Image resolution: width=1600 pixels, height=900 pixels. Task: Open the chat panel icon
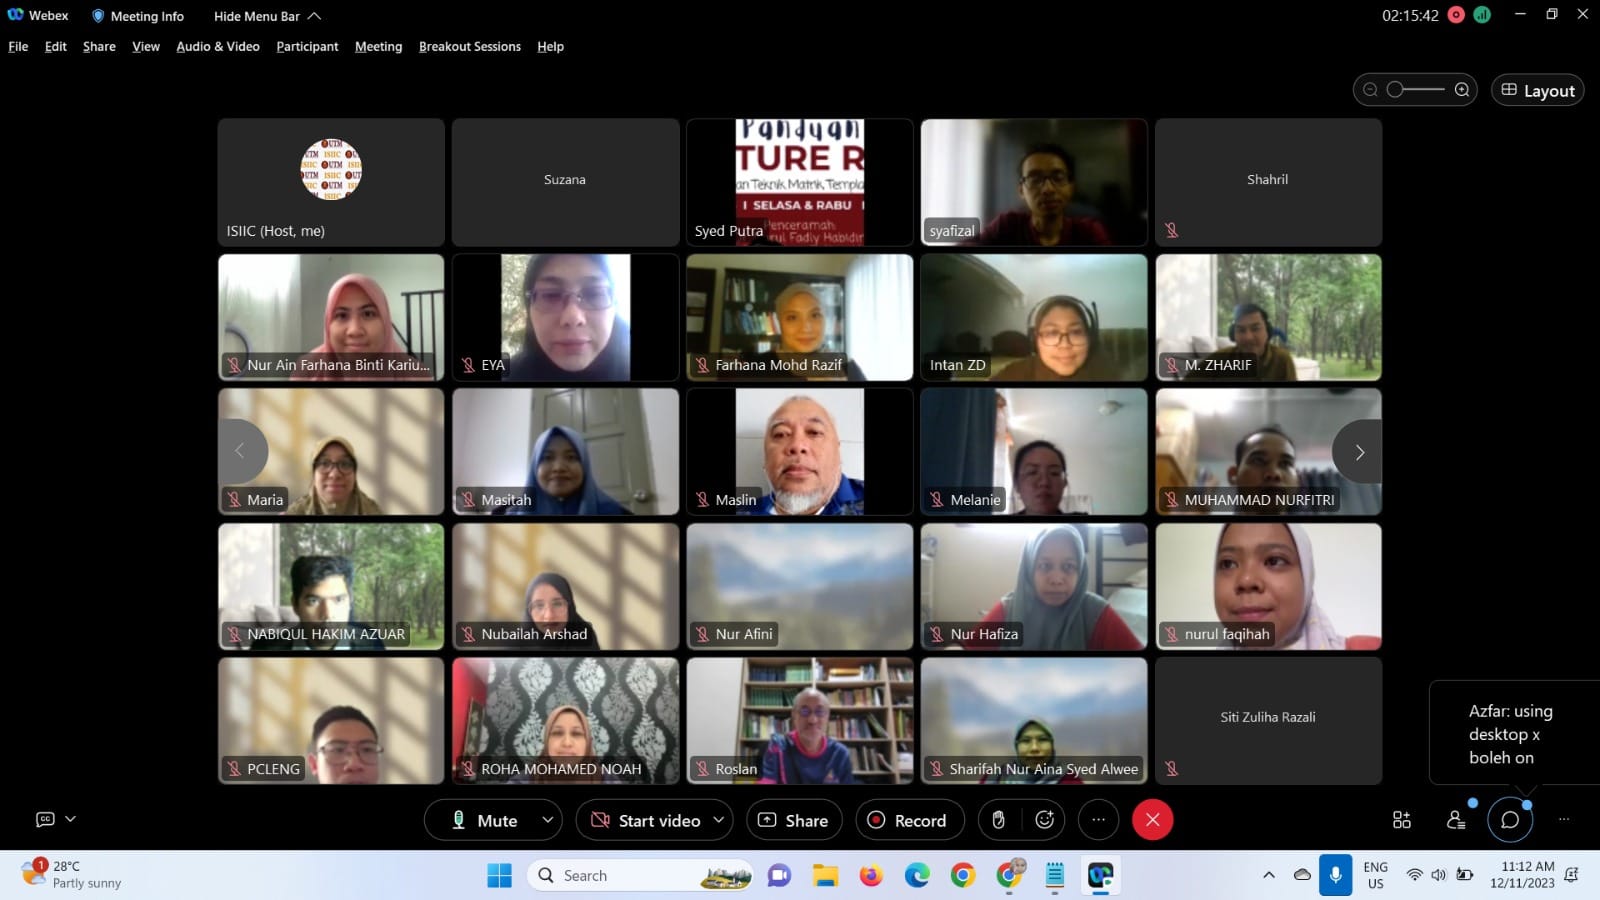pyautogui.click(x=1510, y=820)
